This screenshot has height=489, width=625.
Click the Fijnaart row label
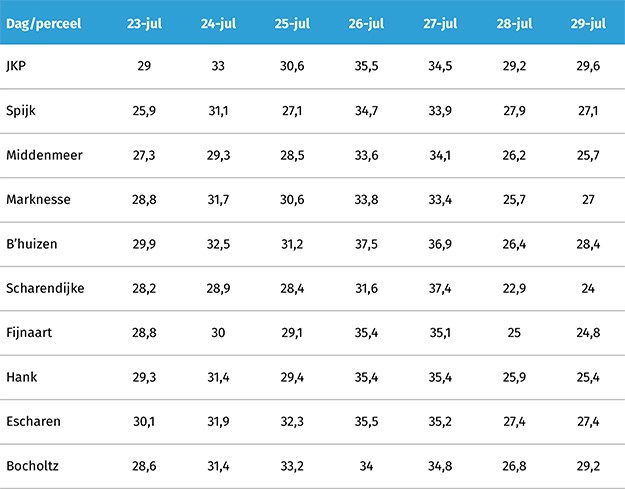click(x=28, y=332)
